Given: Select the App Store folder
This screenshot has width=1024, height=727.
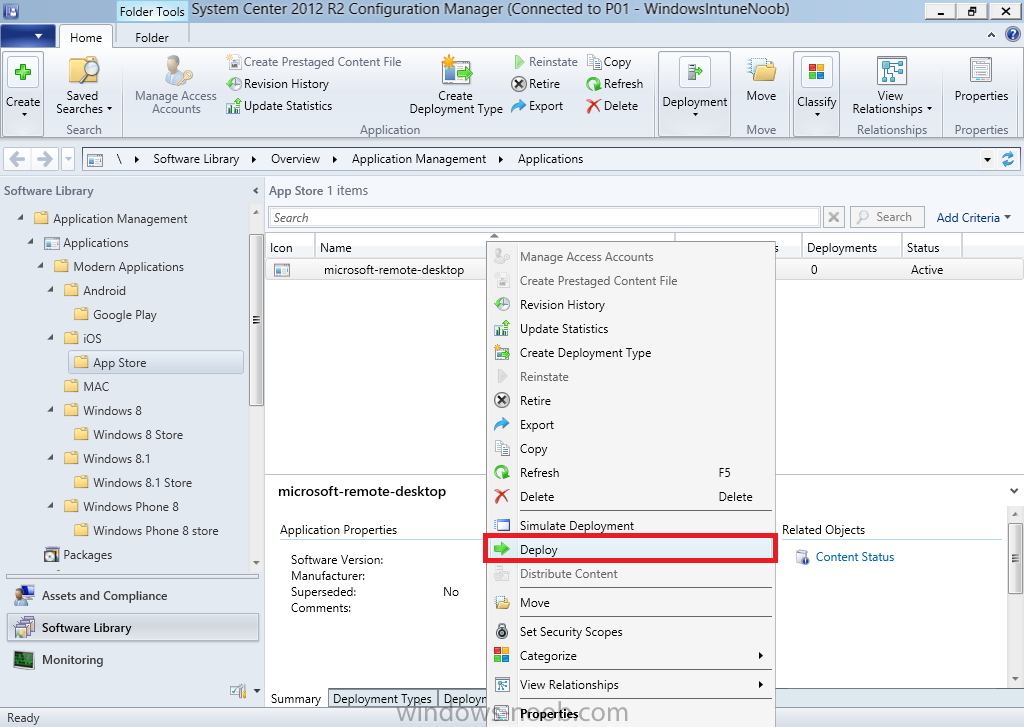Looking at the screenshot, I should click(155, 363).
